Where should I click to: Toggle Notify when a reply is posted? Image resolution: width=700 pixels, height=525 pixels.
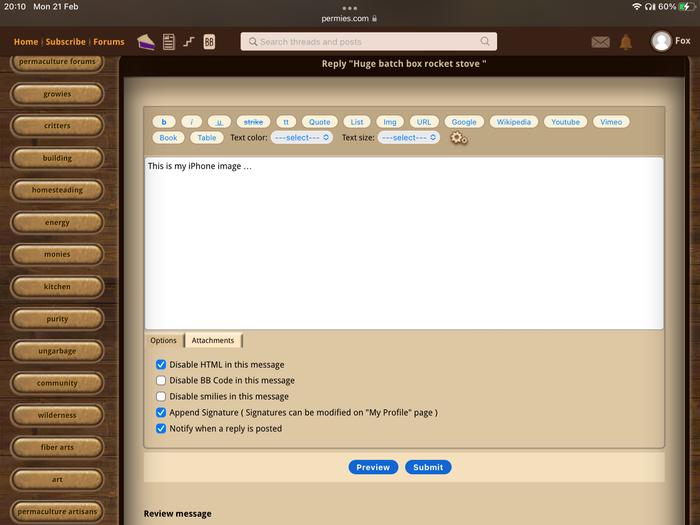click(161, 429)
